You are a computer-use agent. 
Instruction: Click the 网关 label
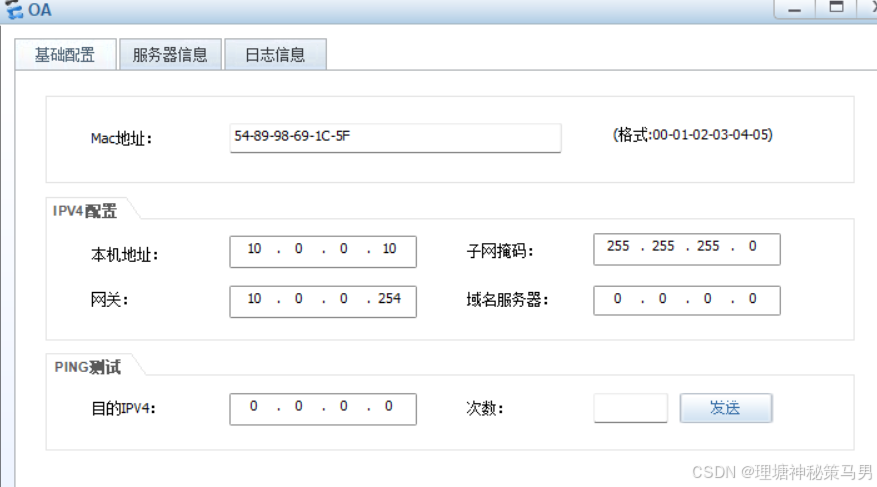pyautogui.click(x=109, y=300)
